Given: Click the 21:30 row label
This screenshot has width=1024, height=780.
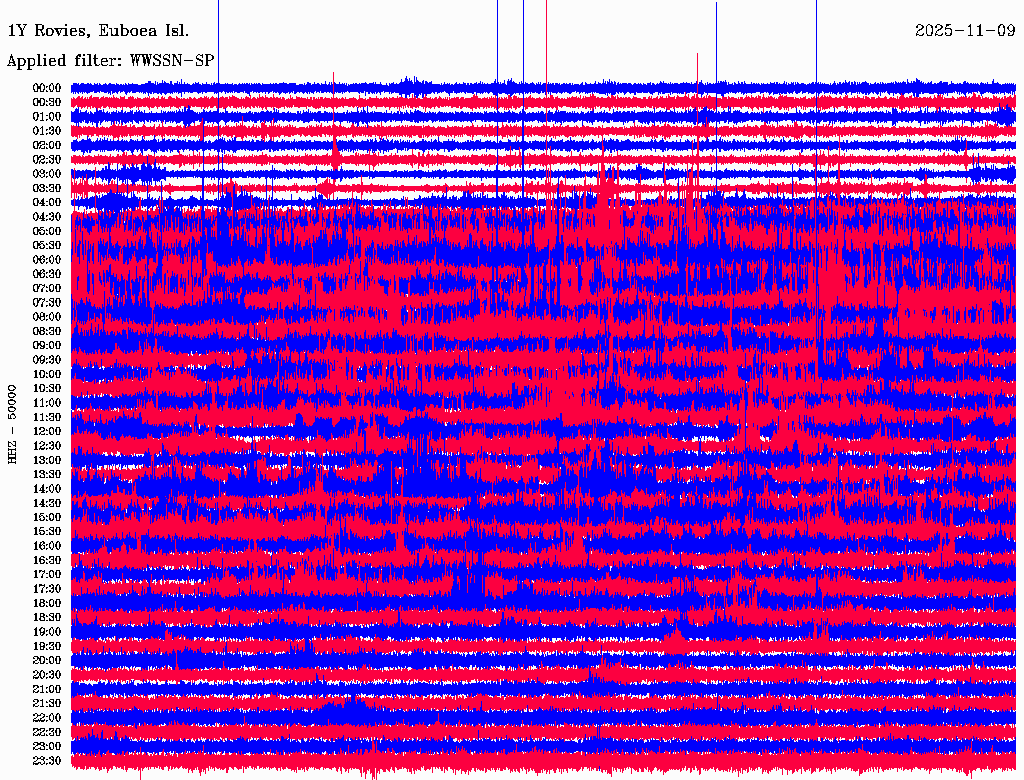Looking at the screenshot, I should tap(46, 704).
